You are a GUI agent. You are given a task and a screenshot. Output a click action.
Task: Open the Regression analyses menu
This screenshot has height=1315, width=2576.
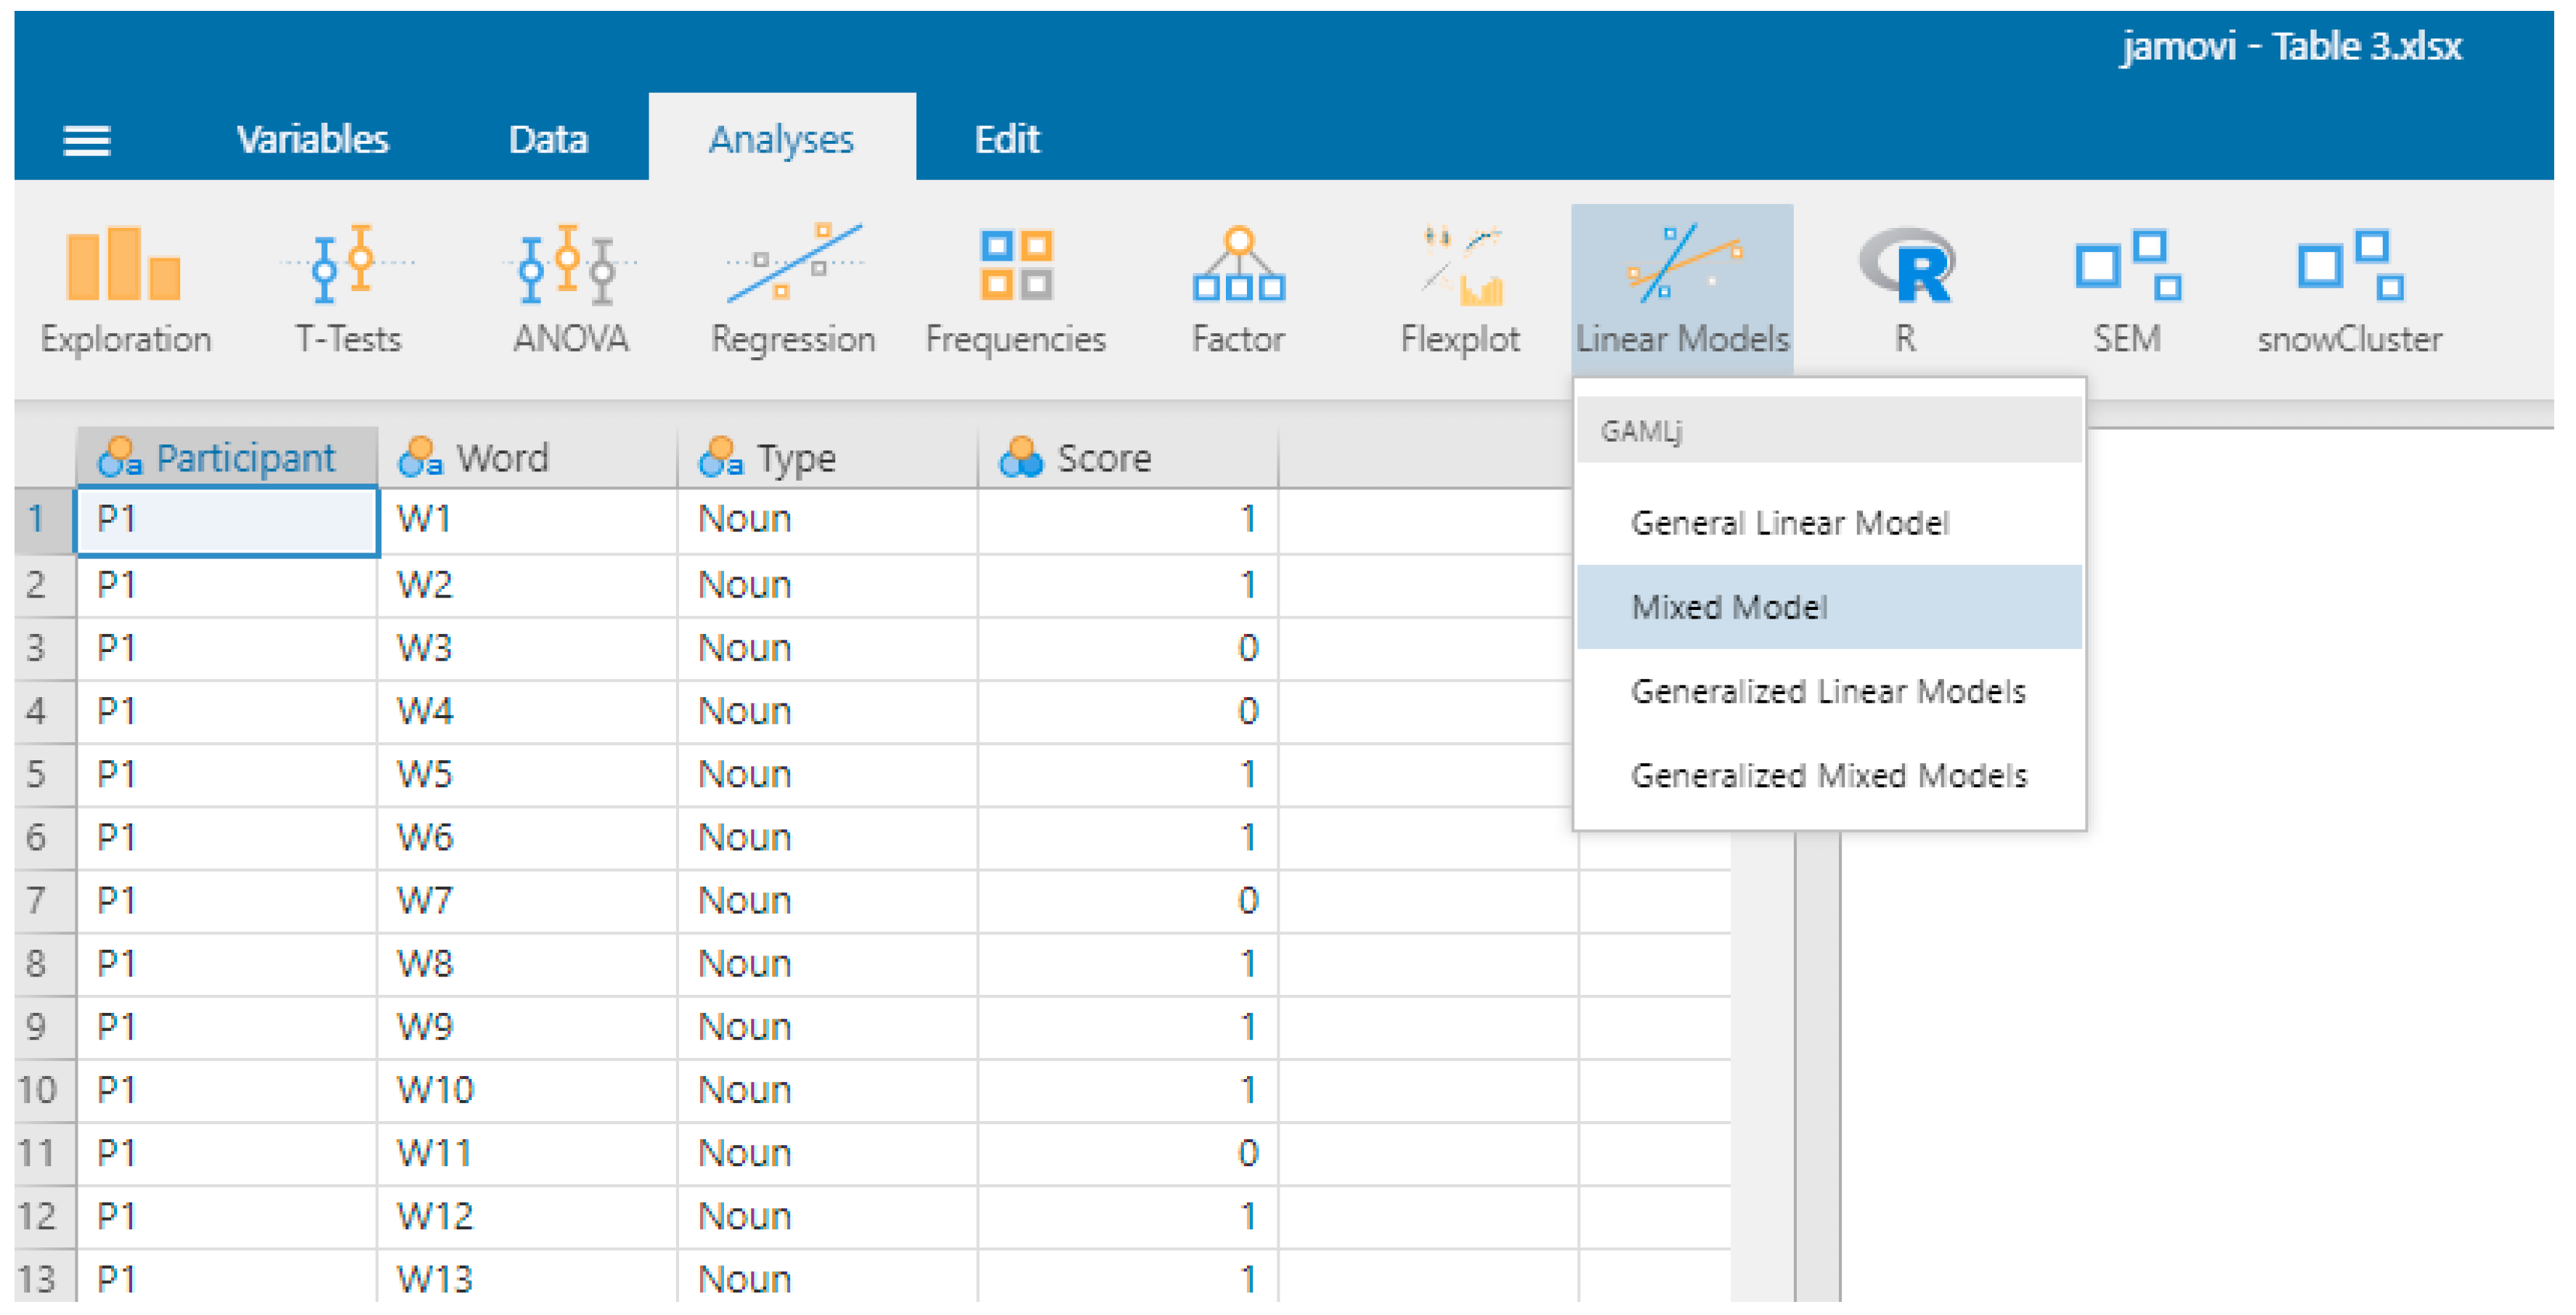tap(793, 289)
